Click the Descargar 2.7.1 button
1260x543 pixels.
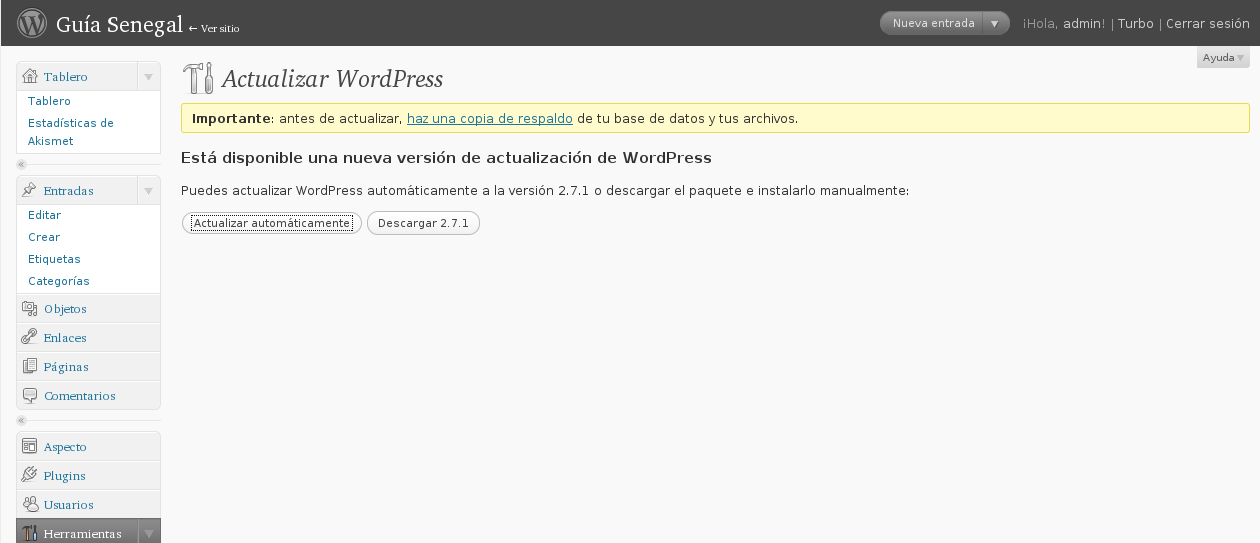[x=423, y=223]
